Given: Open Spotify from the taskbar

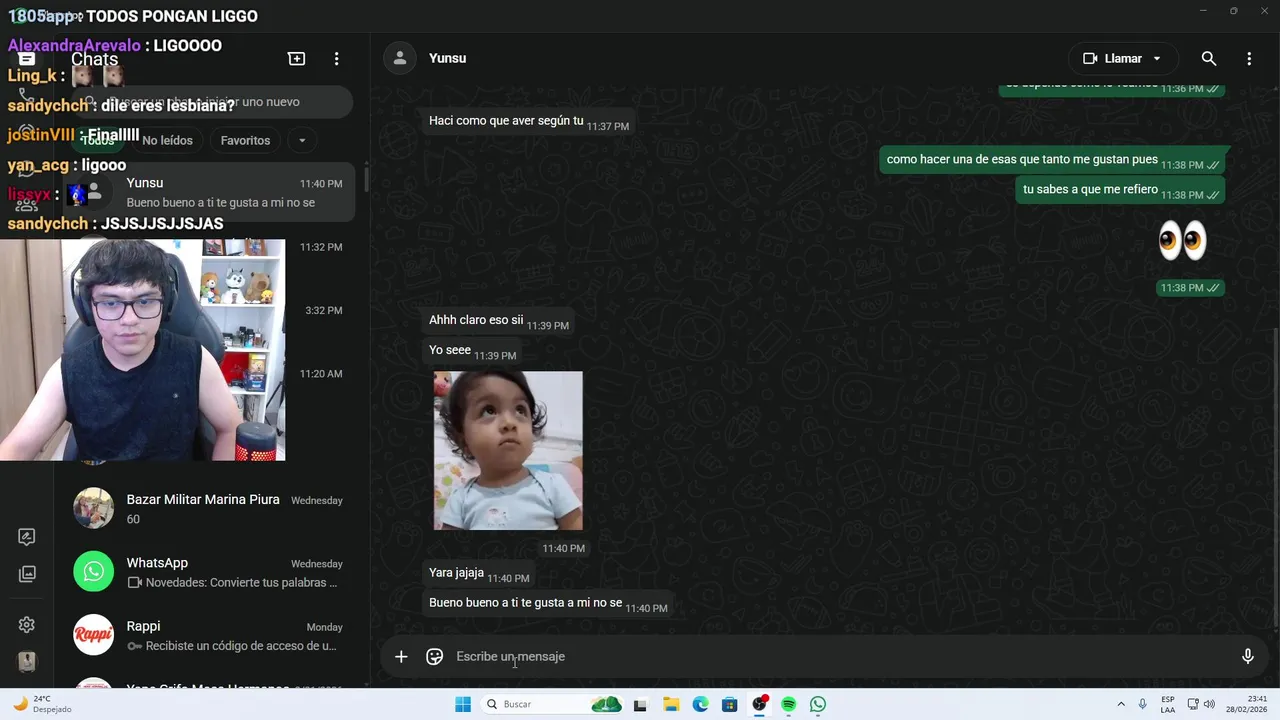Looking at the screenshot, I should 789,704.
